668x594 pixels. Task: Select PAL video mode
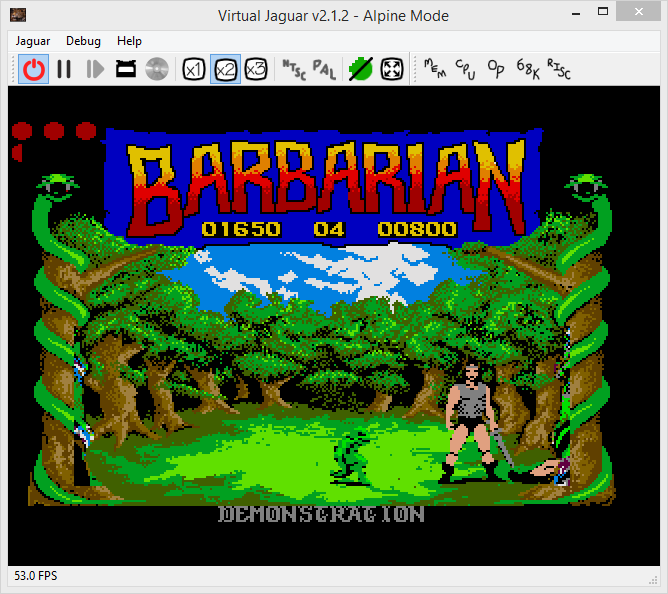(x=324, y=69)
